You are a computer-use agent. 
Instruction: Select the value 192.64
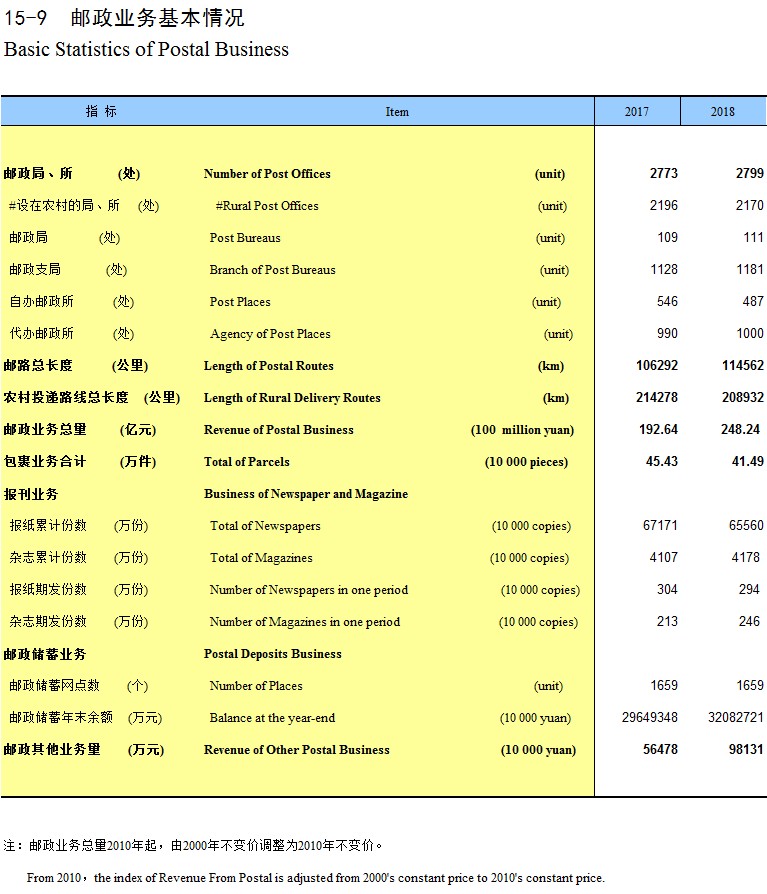click(x=659, y=429)
